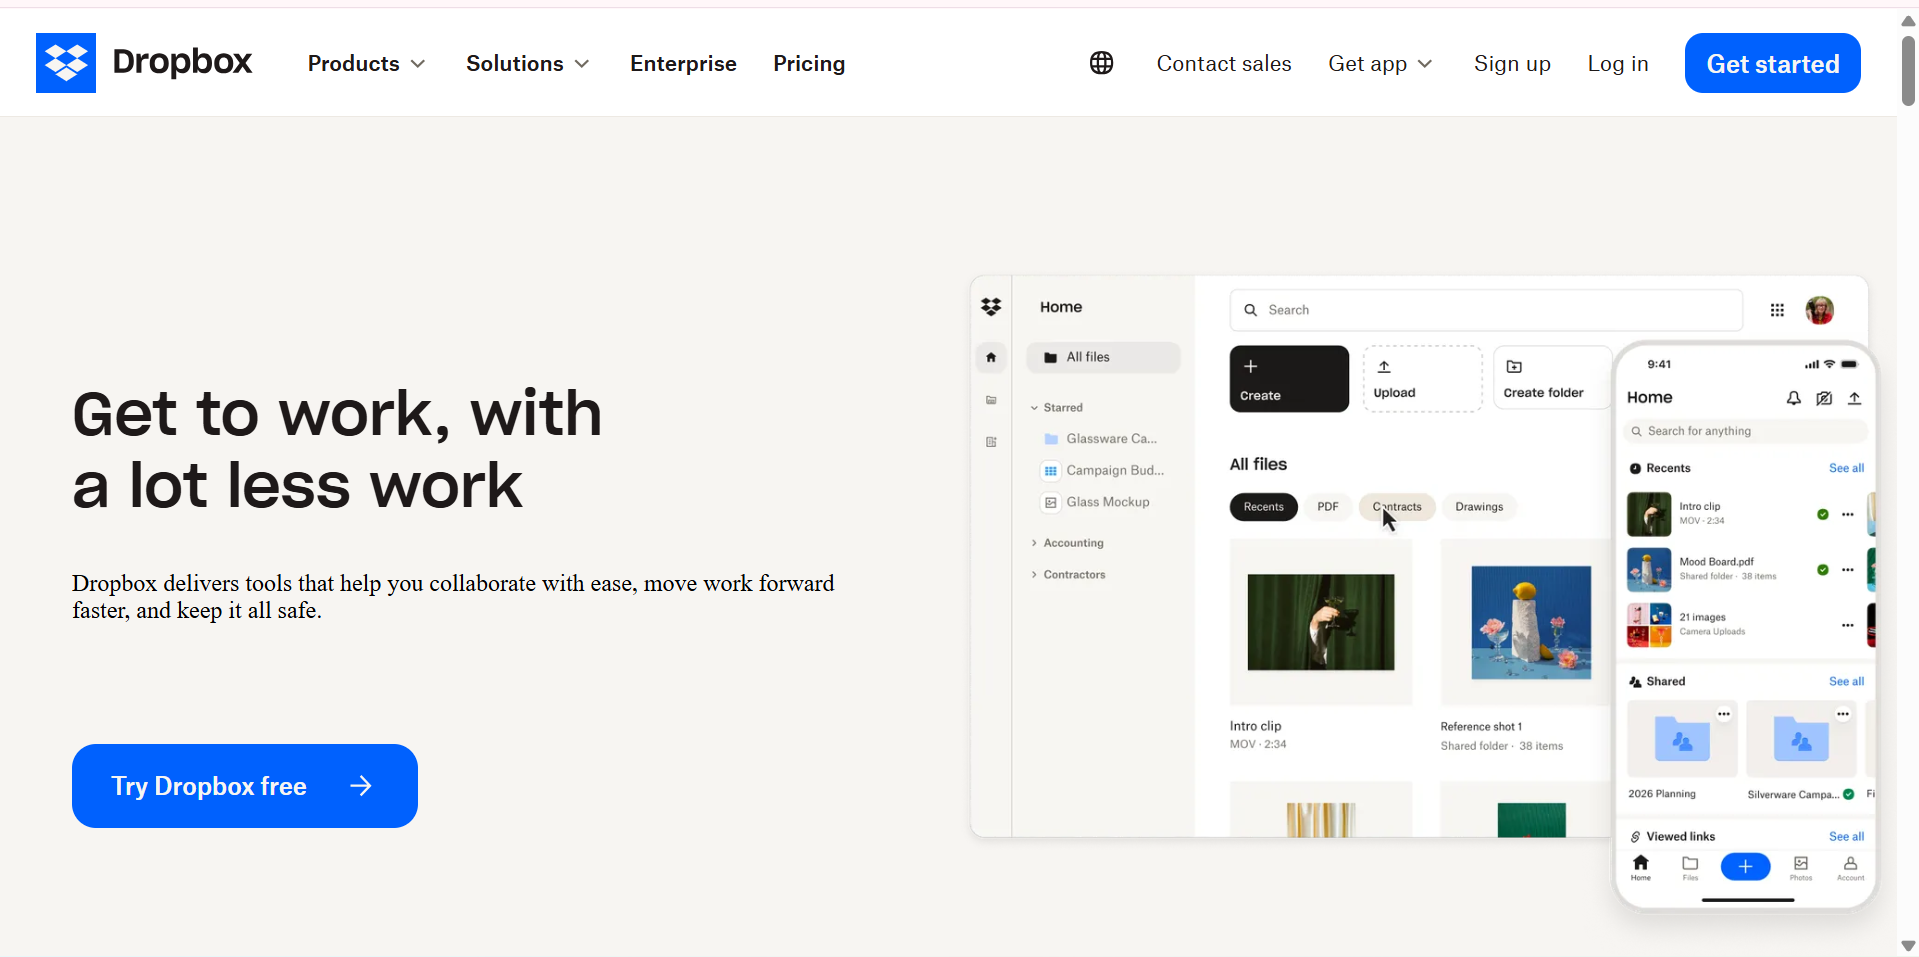
Task: Tap the upload arrow icon in phone header
Action: (x=1854, y=398)
